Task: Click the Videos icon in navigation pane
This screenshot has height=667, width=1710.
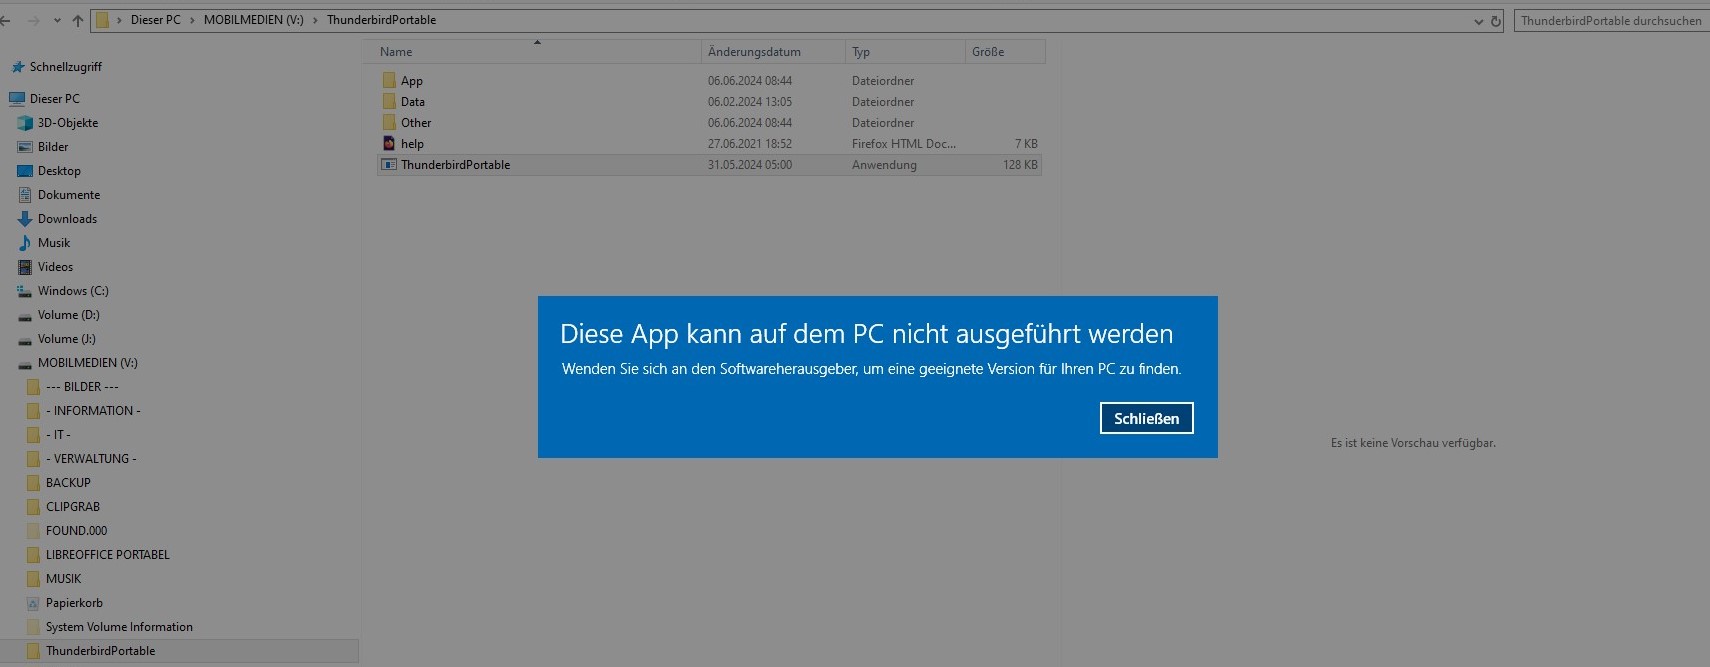Action: pos(25,267)
